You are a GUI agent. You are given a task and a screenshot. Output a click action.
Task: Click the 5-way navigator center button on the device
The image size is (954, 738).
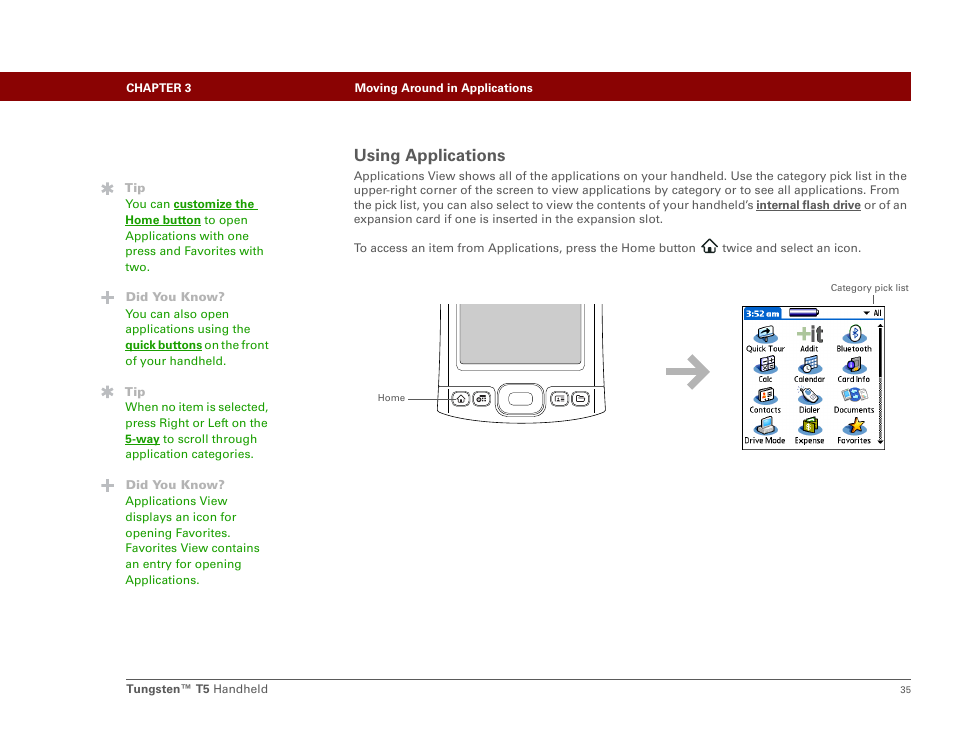[x=520, y=399]
